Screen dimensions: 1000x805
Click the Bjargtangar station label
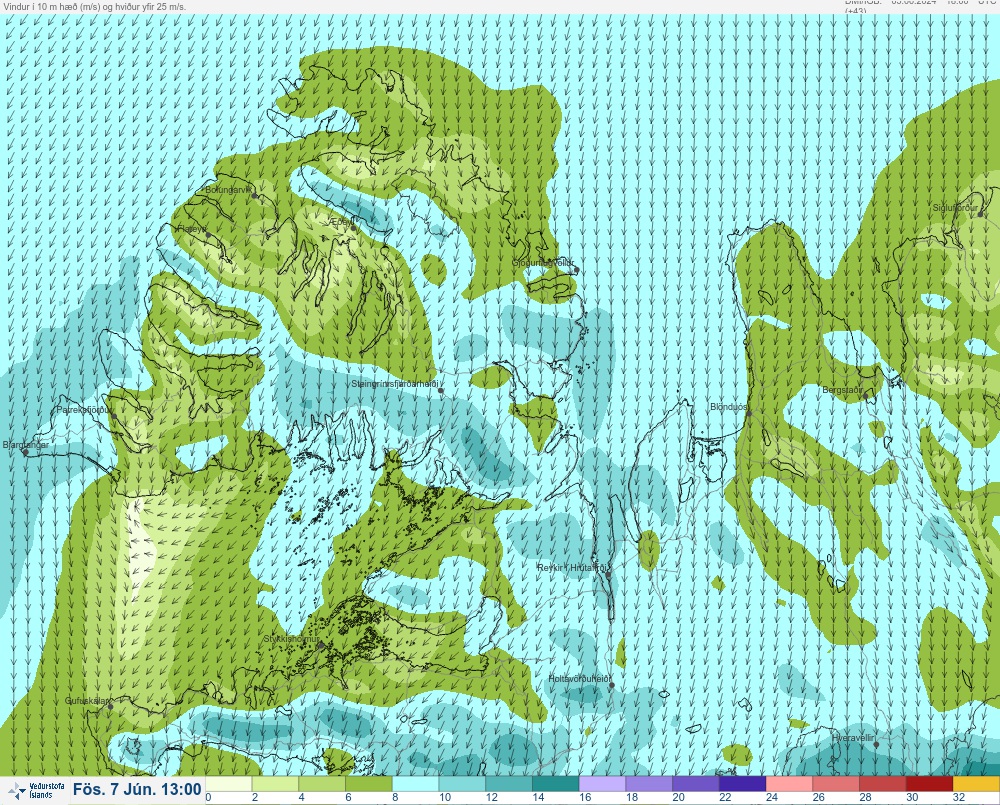point(26,445)
